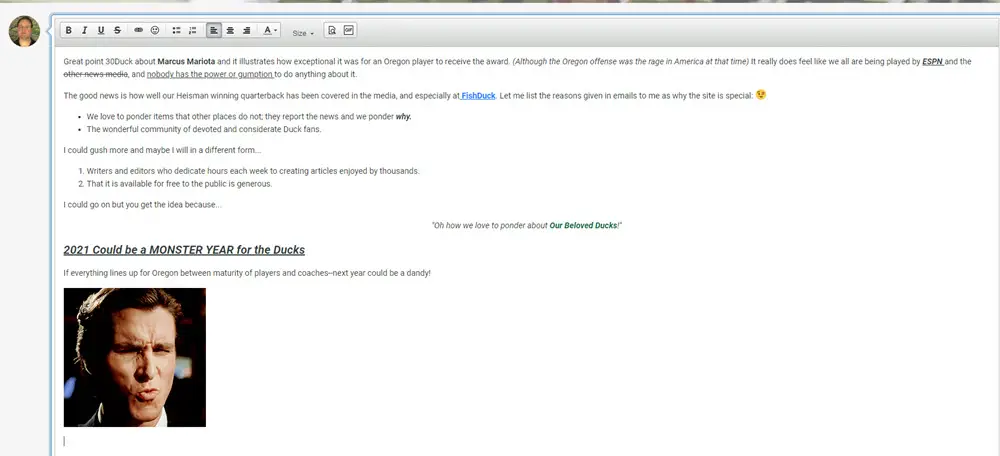Toggle bold formatting in the toolbar
Viewport: 1000px width, 456px height.
pos(68,31)
